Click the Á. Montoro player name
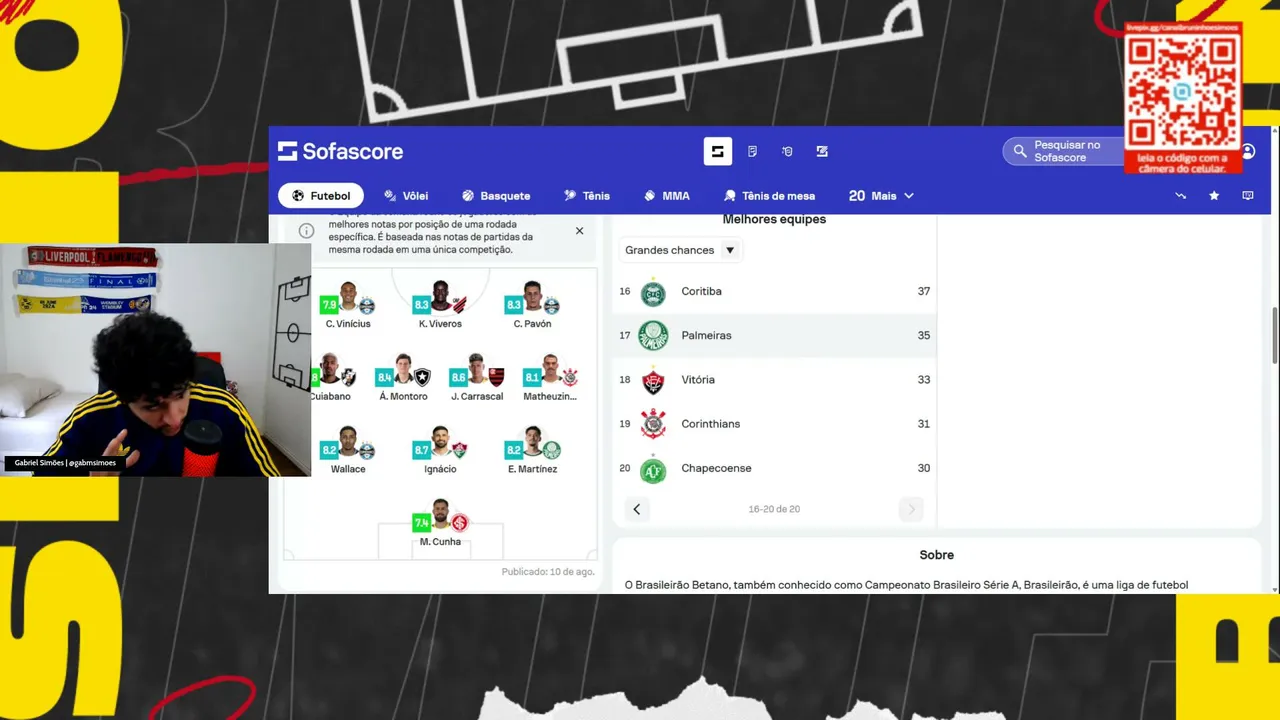This screenshot has height=720, width=1280. (403, 397)
